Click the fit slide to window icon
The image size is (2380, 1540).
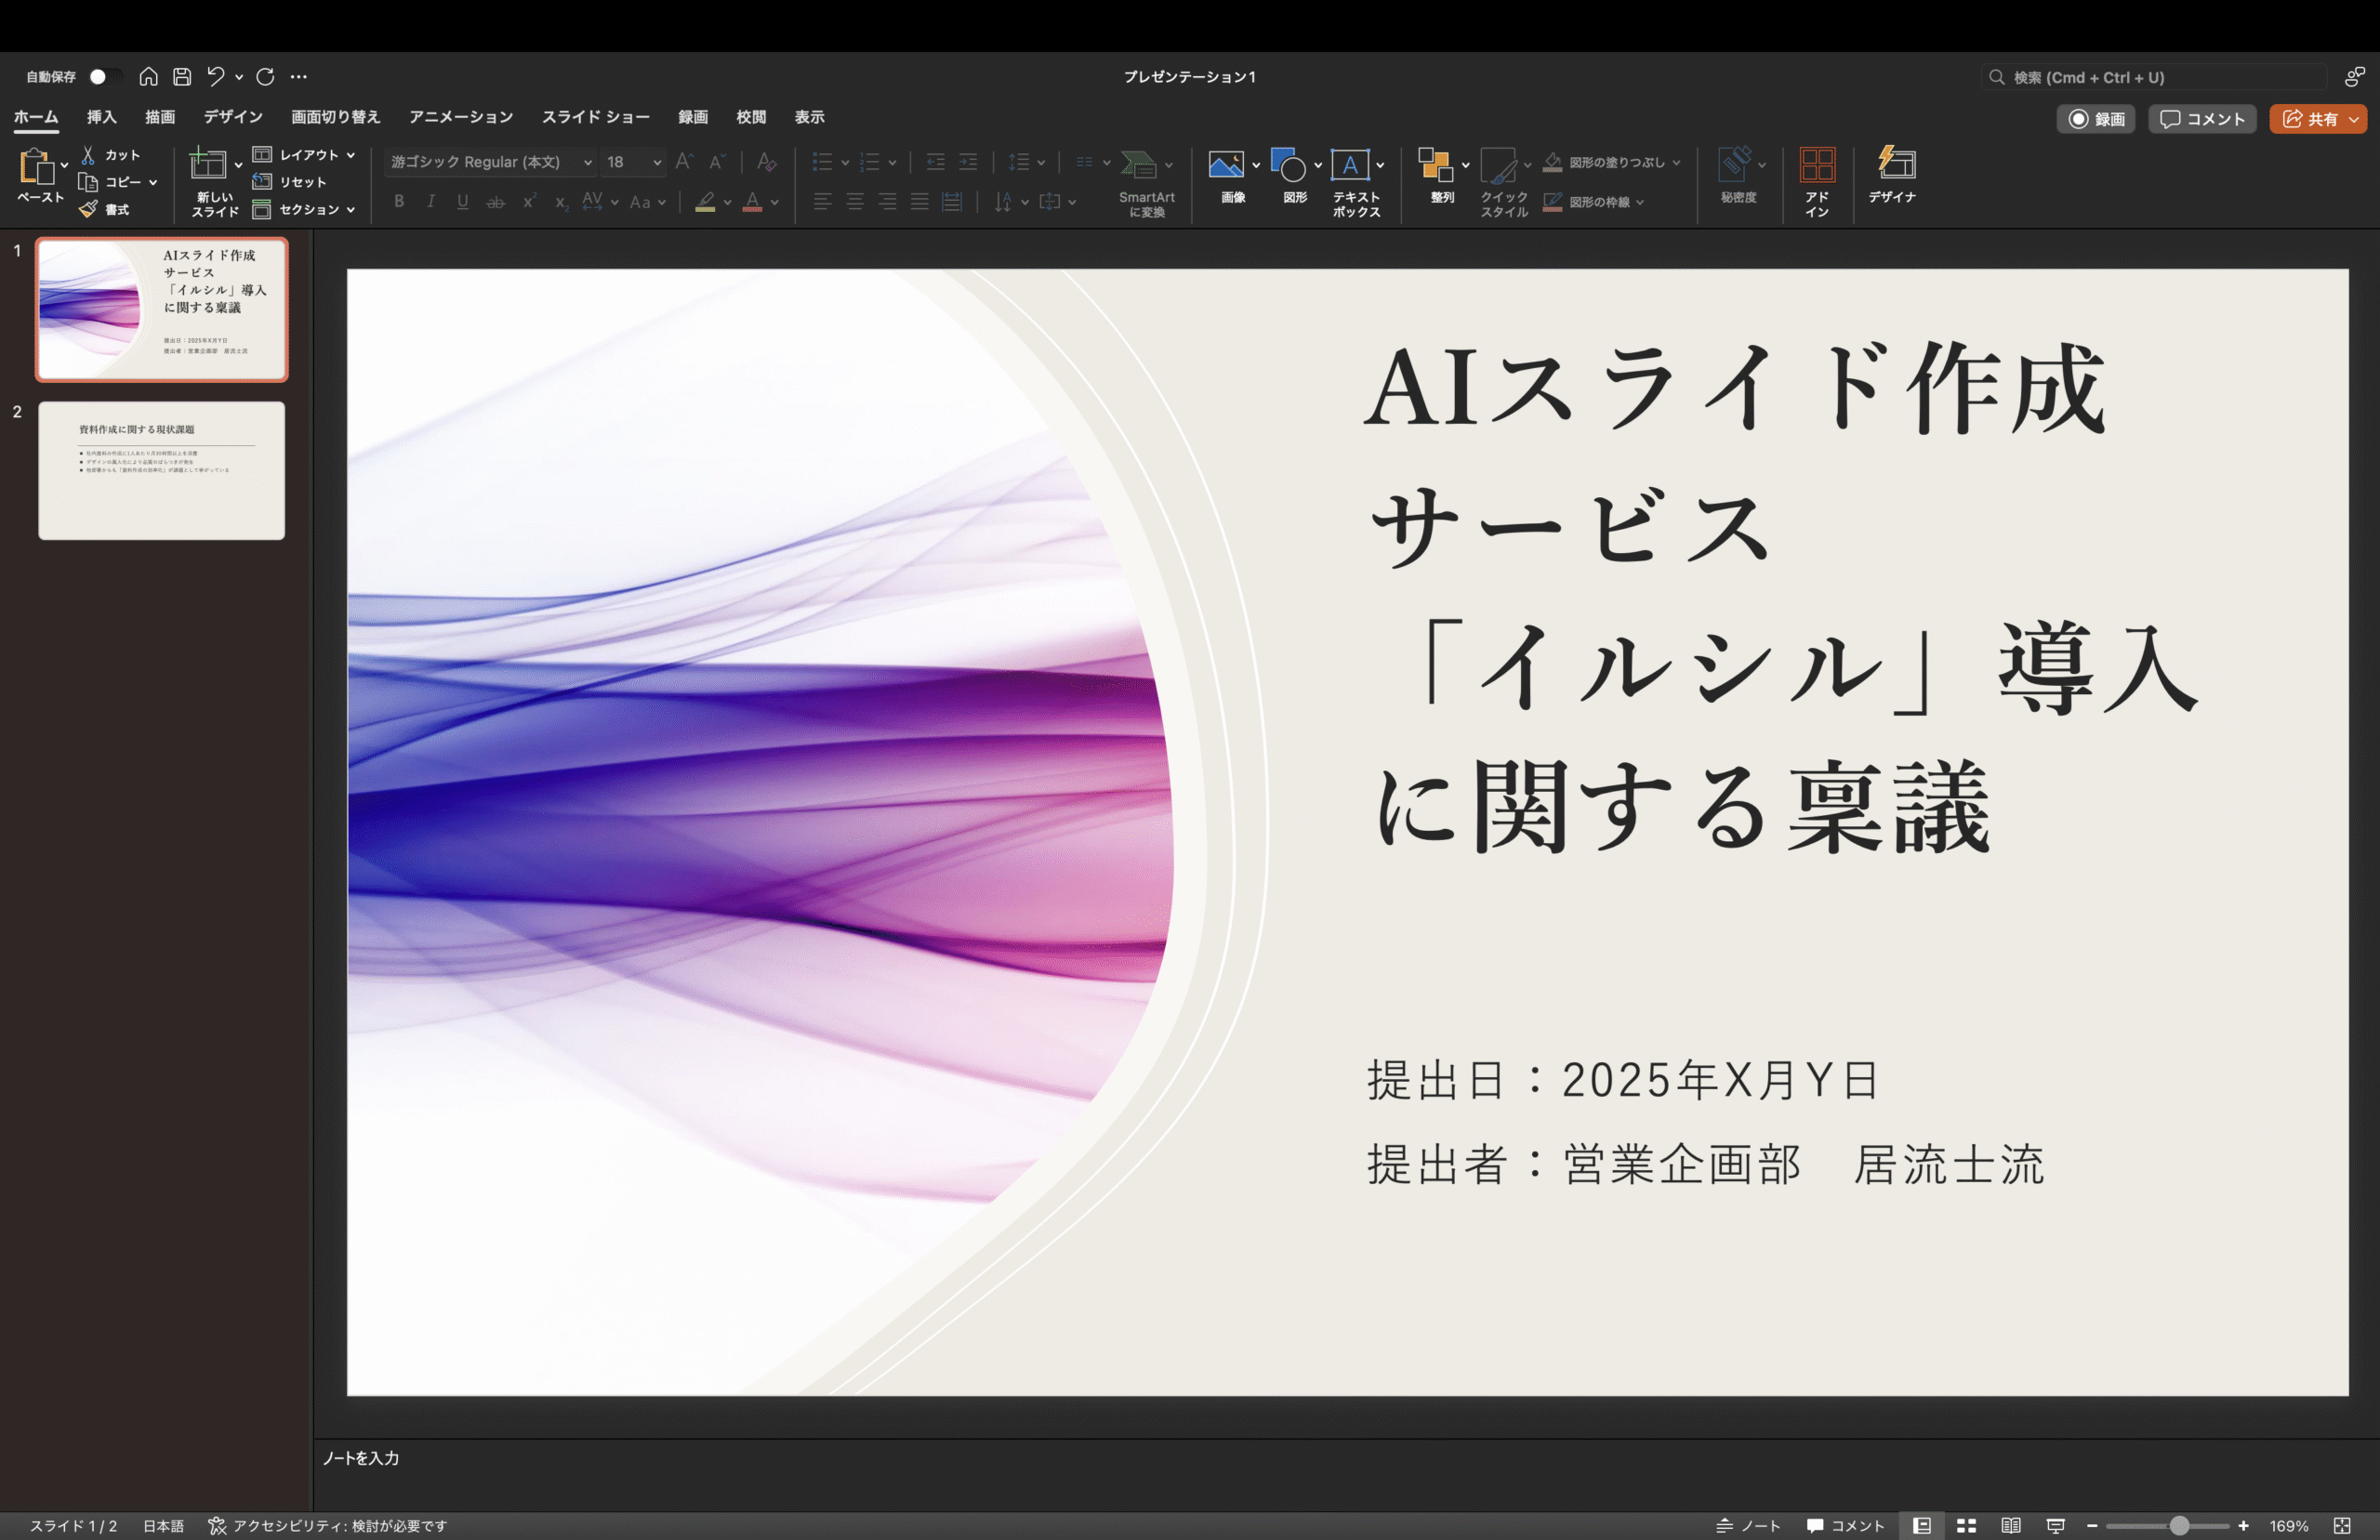pos(2341,1526)
